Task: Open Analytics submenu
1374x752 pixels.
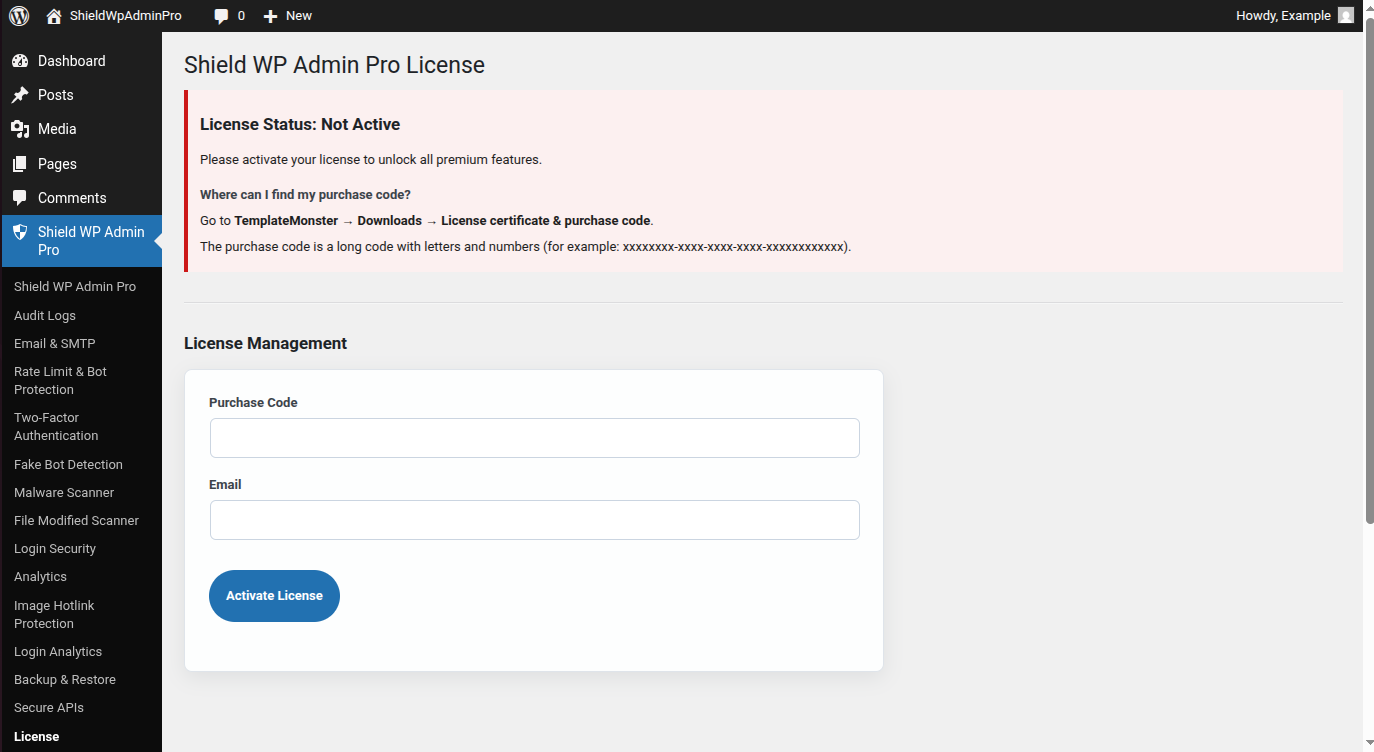Action: coord(40,577)
